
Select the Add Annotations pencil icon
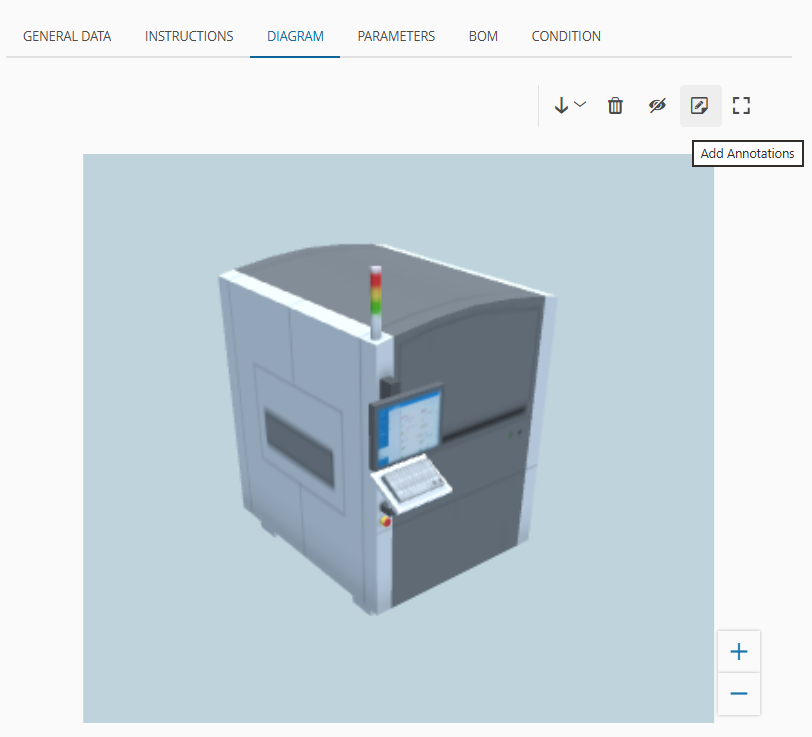click(700, 106)
